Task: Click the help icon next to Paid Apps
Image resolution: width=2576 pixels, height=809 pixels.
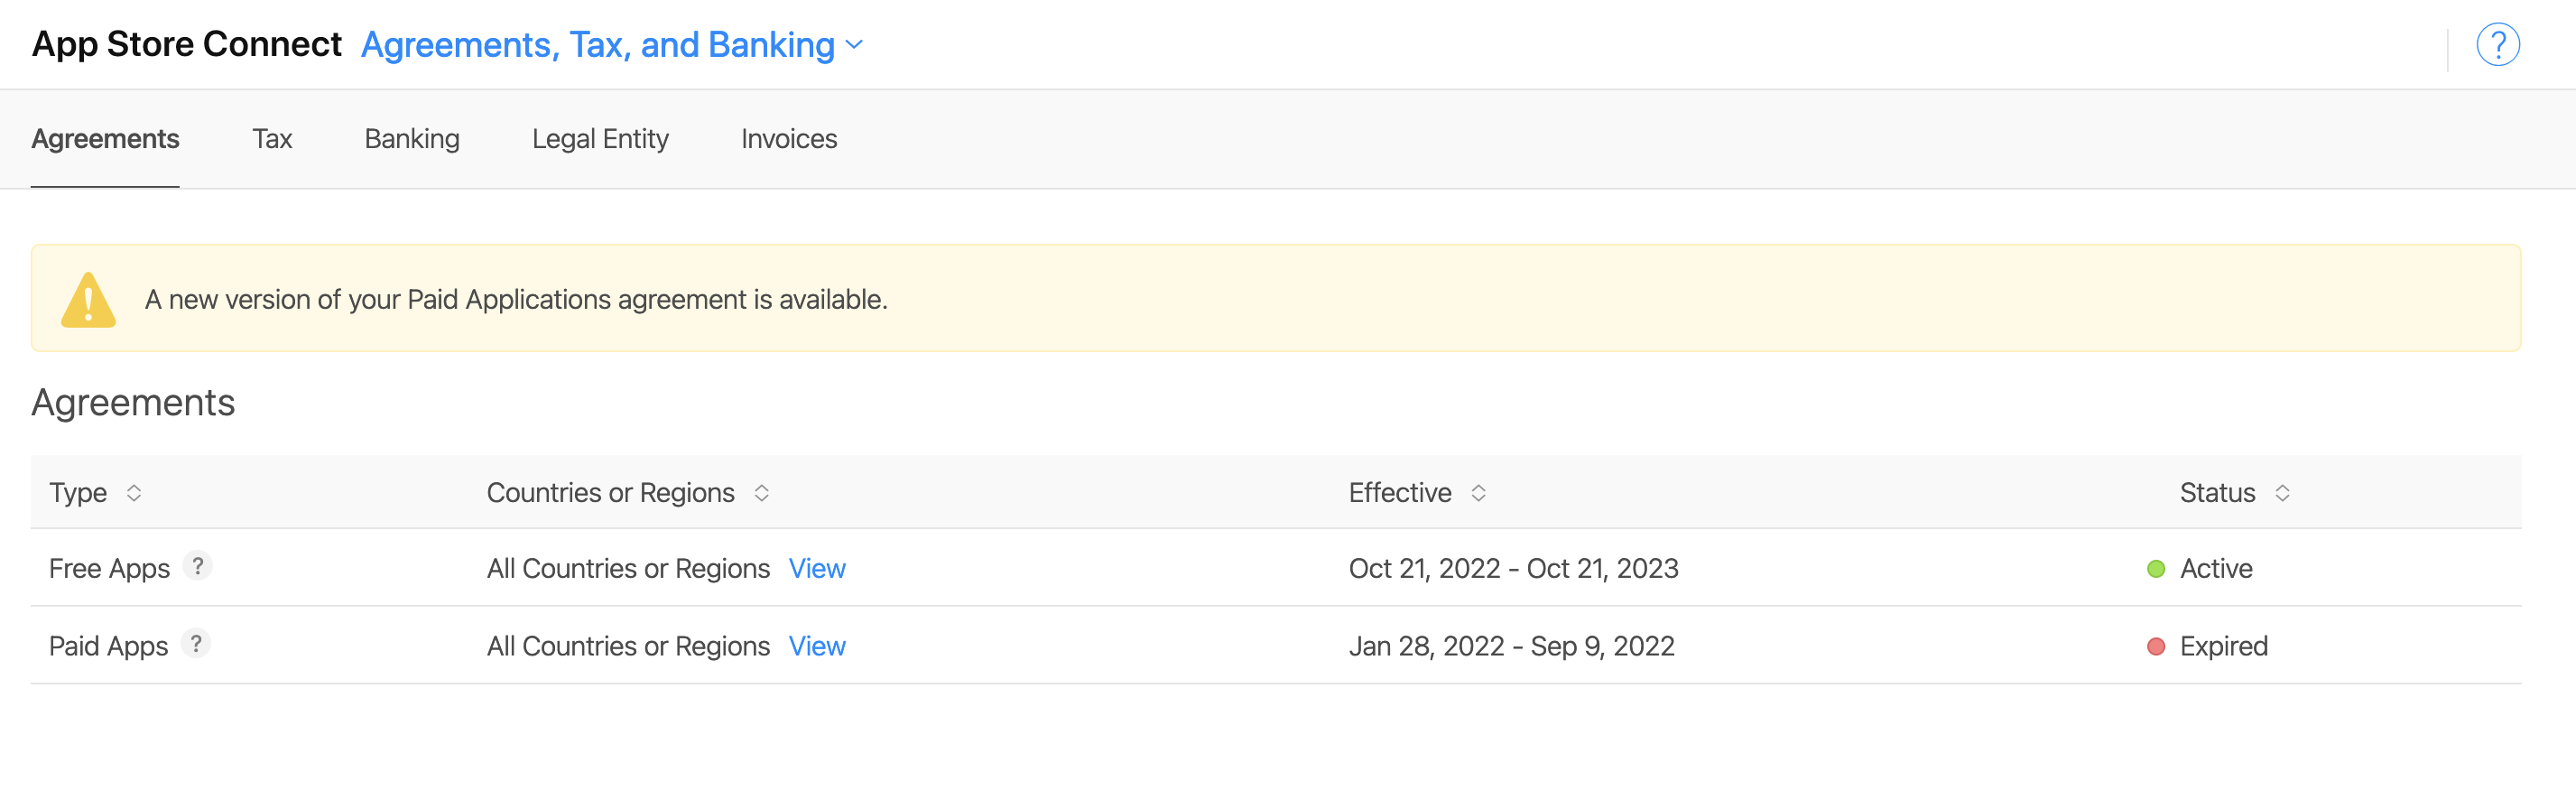Action: tap(196, 644)
